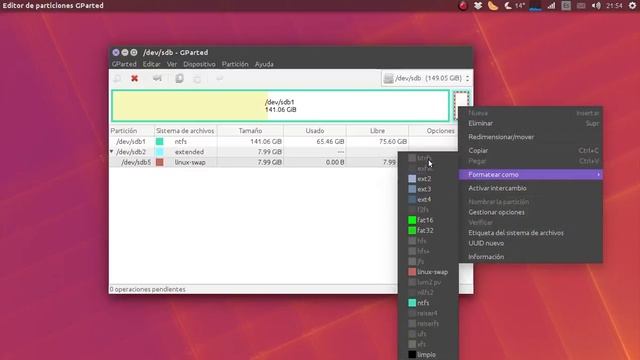Collapse the /dev/sdb2 extended partition tree
Image resolution: width=640 pixels, height=360 pixels.
coord(111,151)
